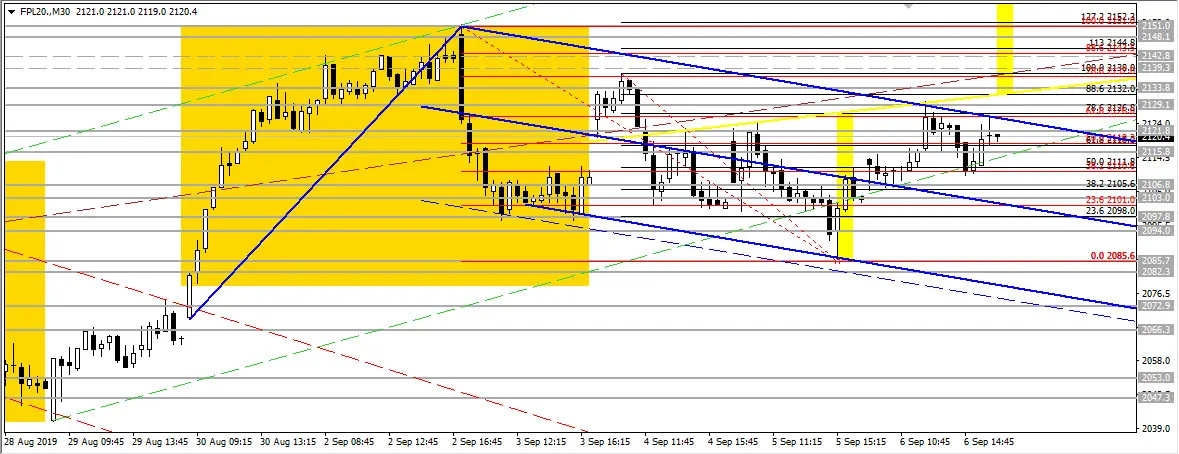This screenshot has height=454, width=1179.
Task: Select the 6 Sep 14:45 time label
Action: [x=989, y=441]
